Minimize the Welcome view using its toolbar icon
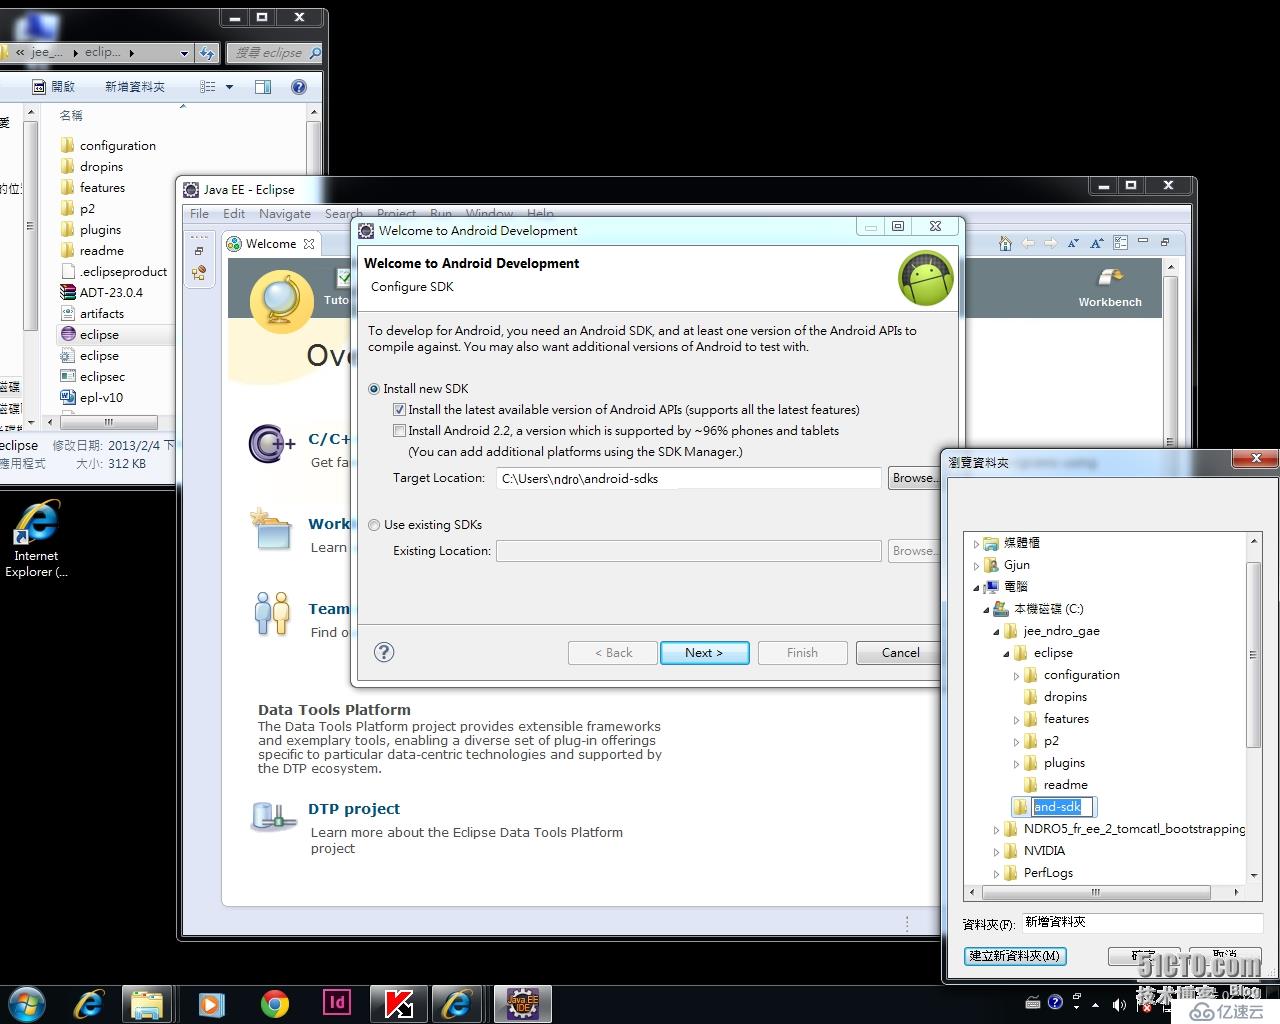Viewport: 1280px width, 1024px height. (x=1143, y=241)
